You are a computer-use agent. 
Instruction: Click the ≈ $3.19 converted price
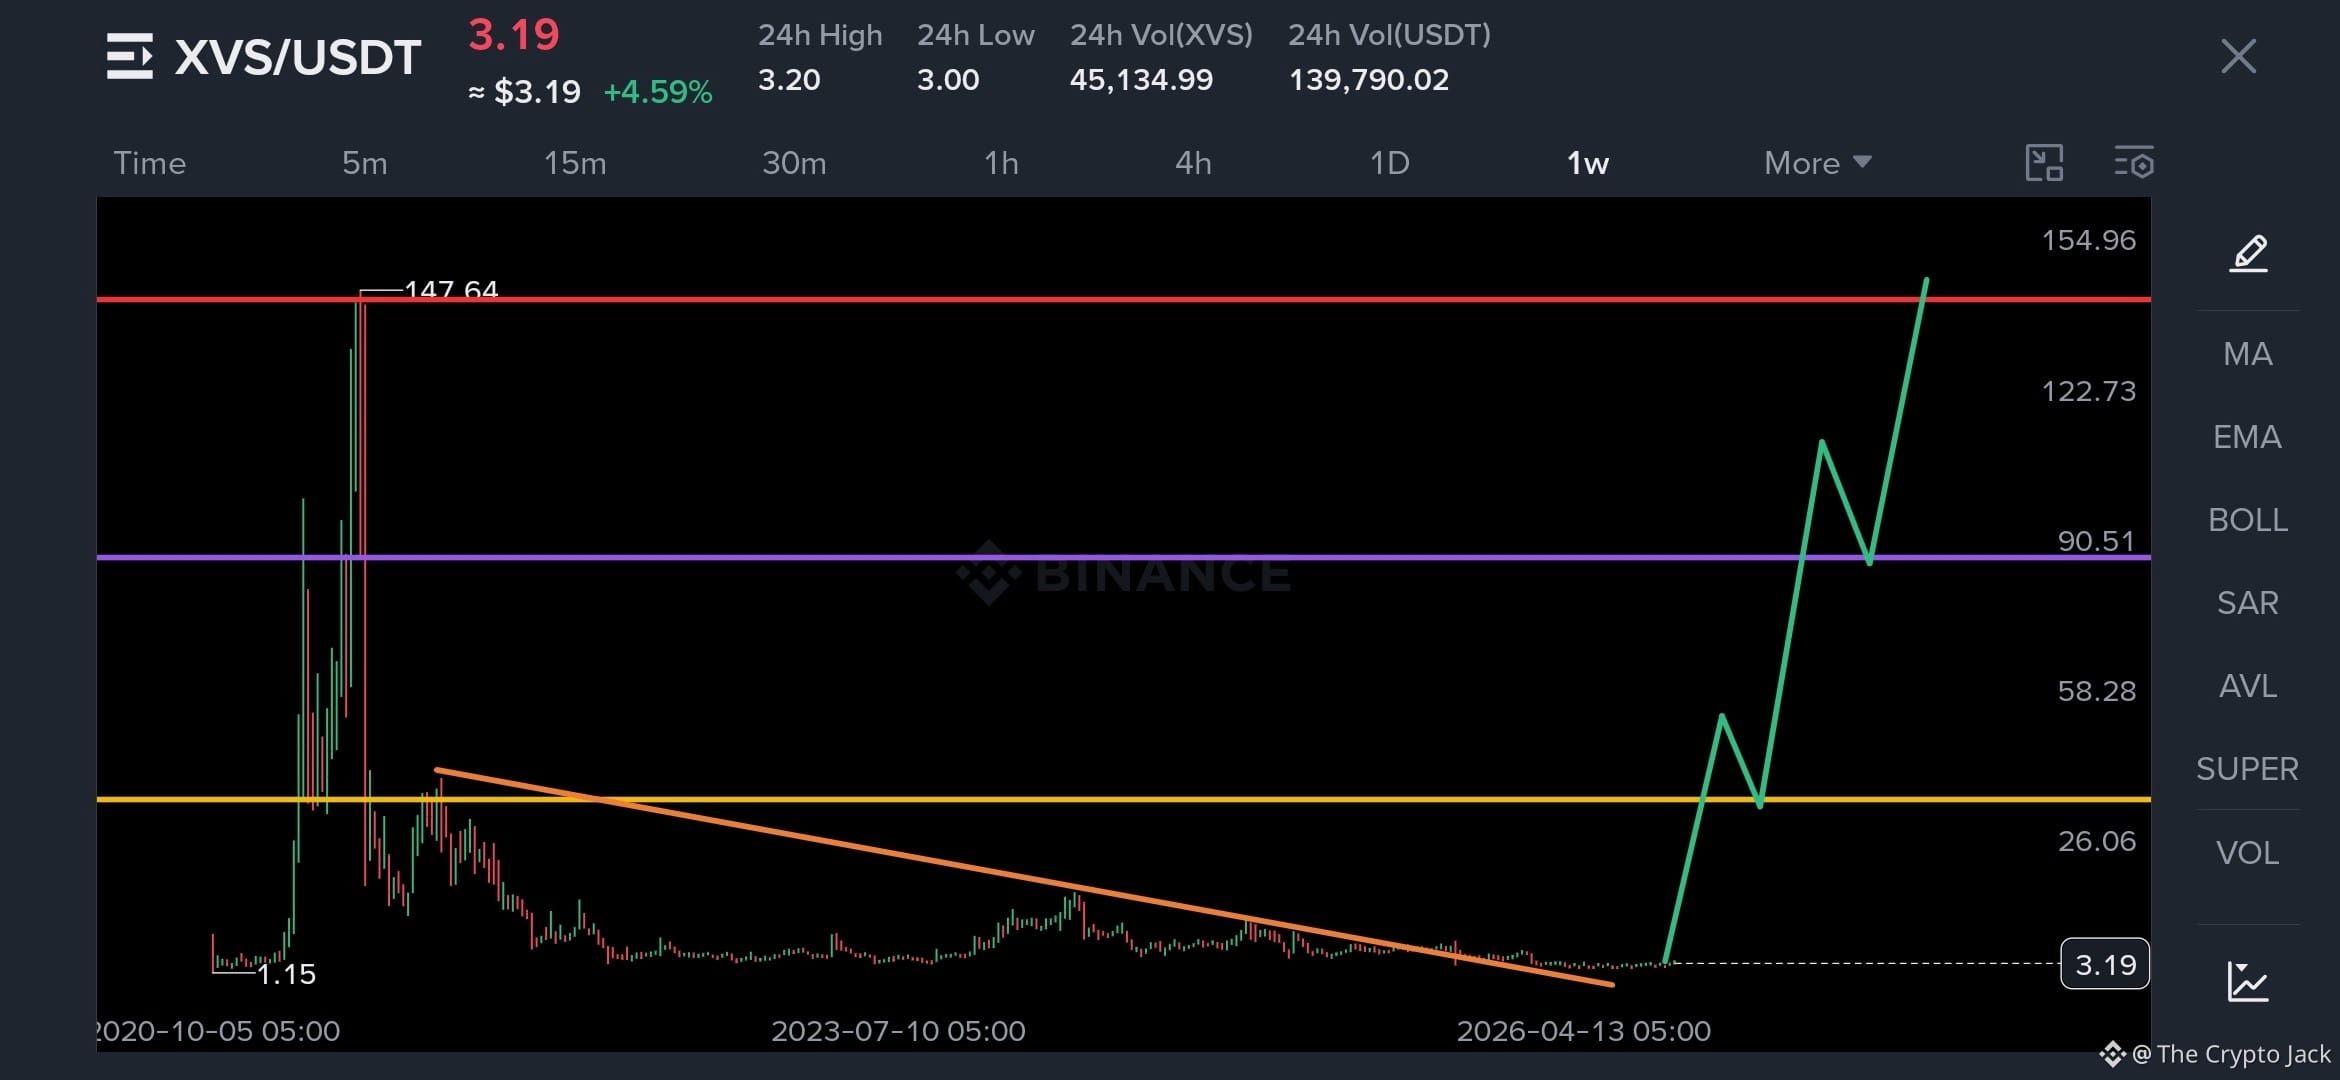[x=524, y=92]
